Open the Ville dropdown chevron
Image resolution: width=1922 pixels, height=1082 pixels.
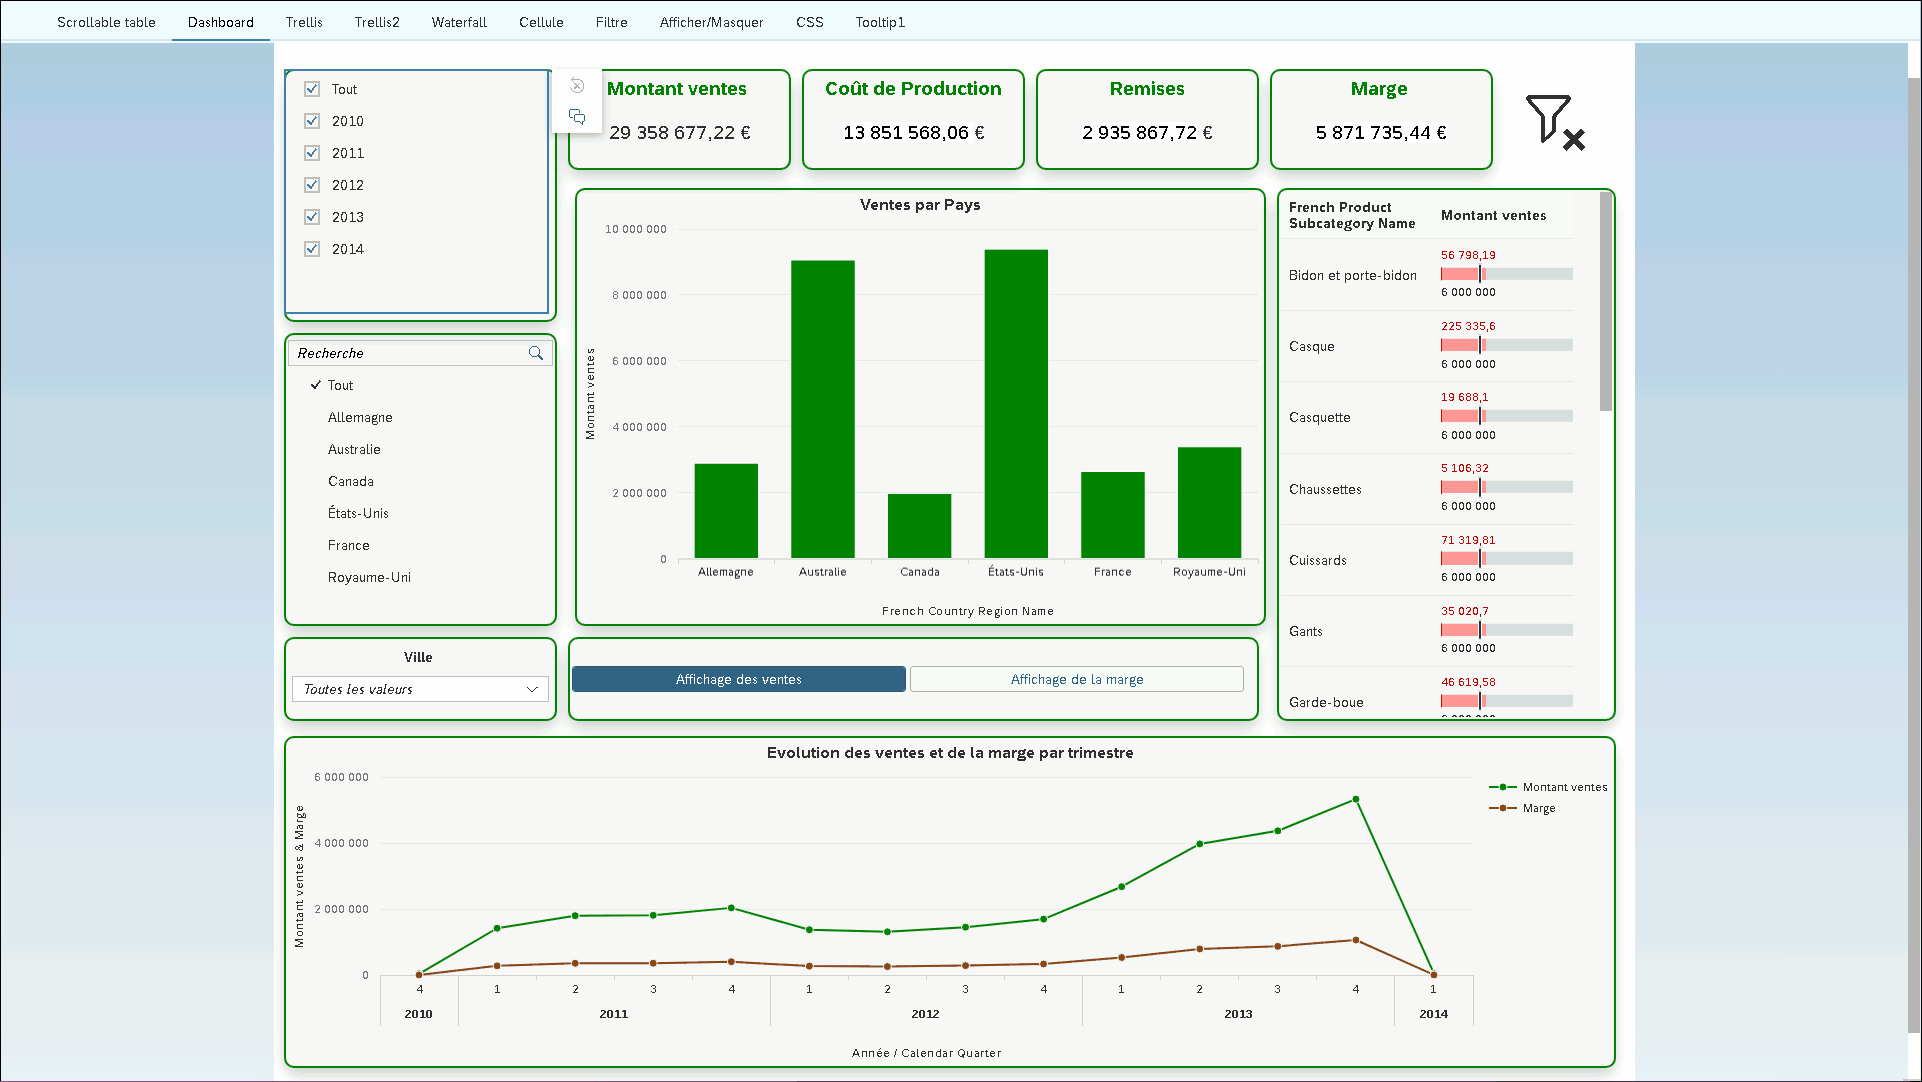click(532, 689)
